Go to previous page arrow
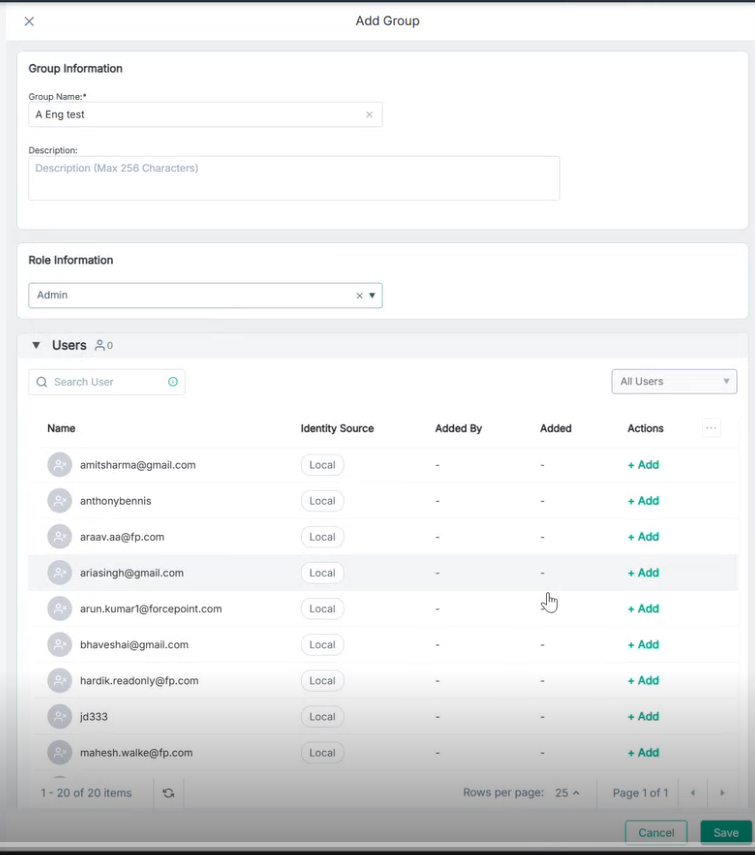 (x=693, y=793)
